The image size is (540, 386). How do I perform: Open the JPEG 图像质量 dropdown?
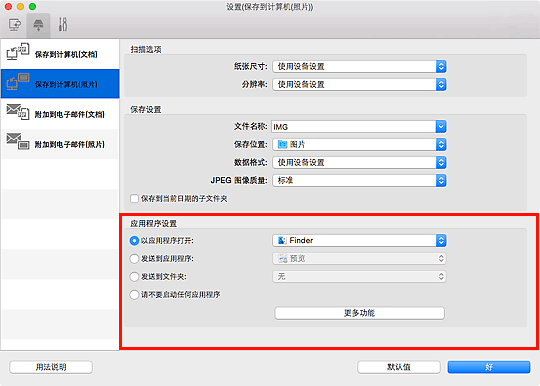point(359,180)
